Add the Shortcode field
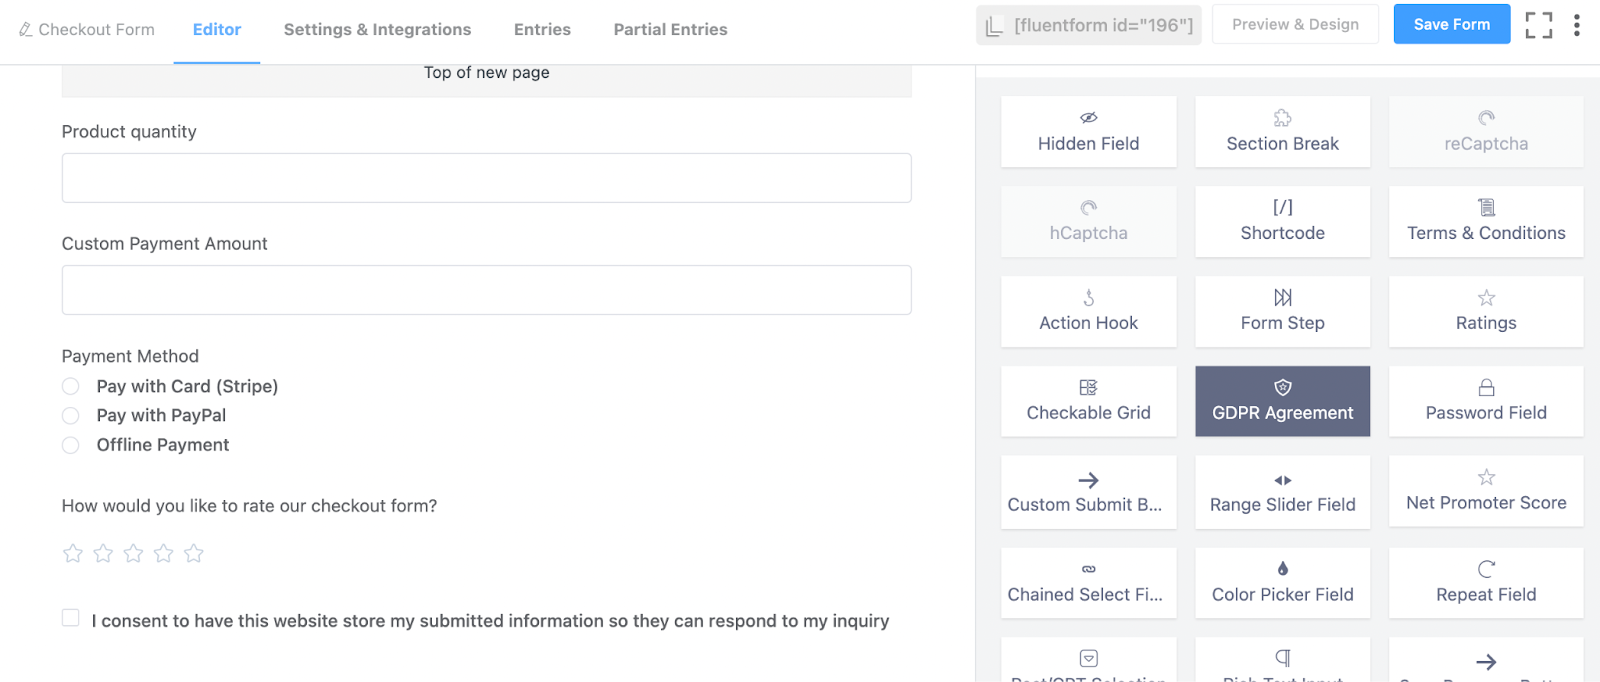This screenshot has height=682, width=1600. (1282, 221)
